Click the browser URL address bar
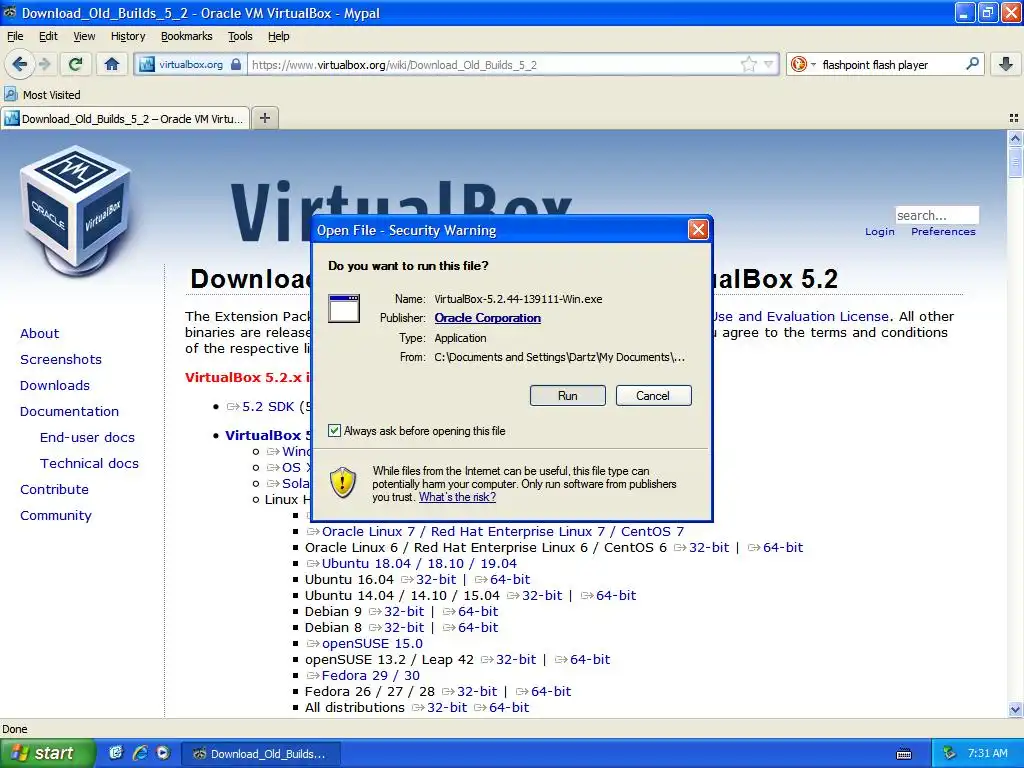 tap(493, 65)
